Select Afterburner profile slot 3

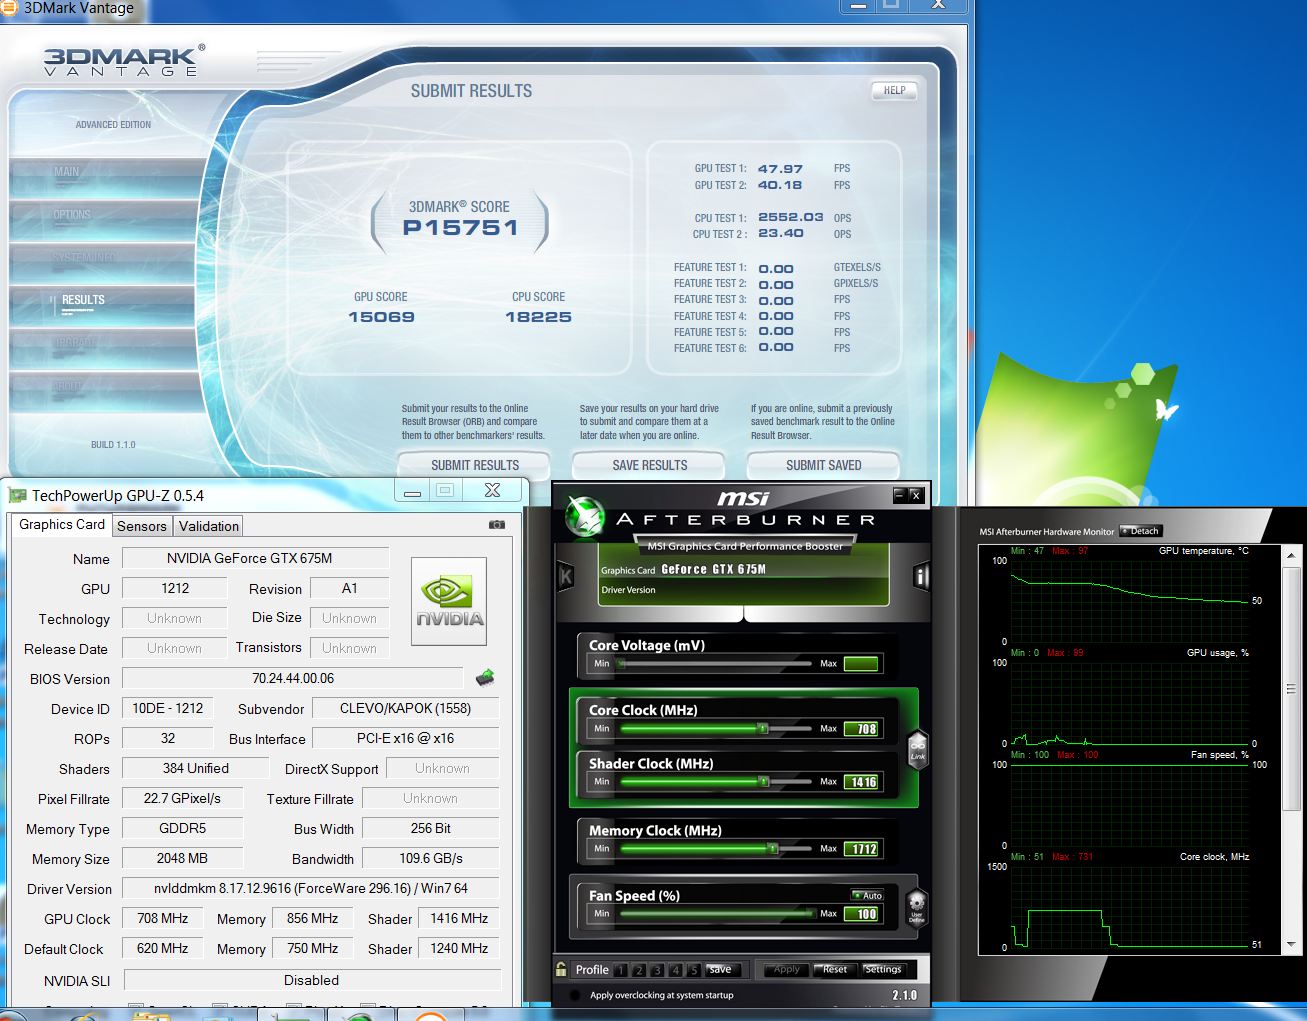657,970
